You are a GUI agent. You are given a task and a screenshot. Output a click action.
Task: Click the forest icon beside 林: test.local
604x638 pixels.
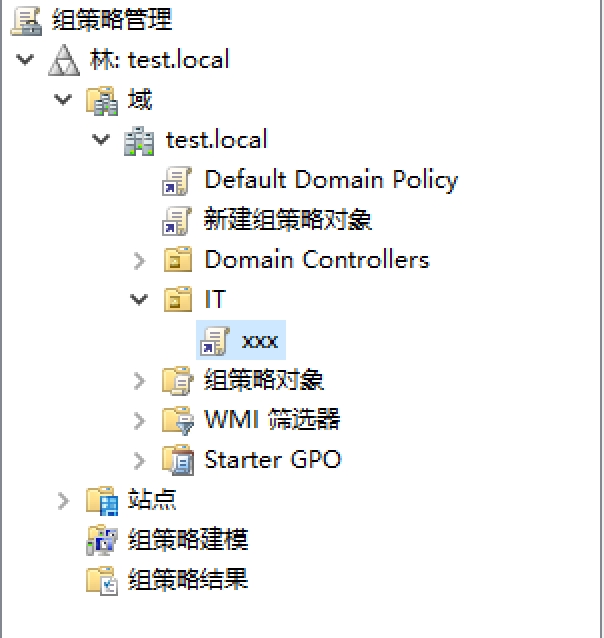coord(62,60)
